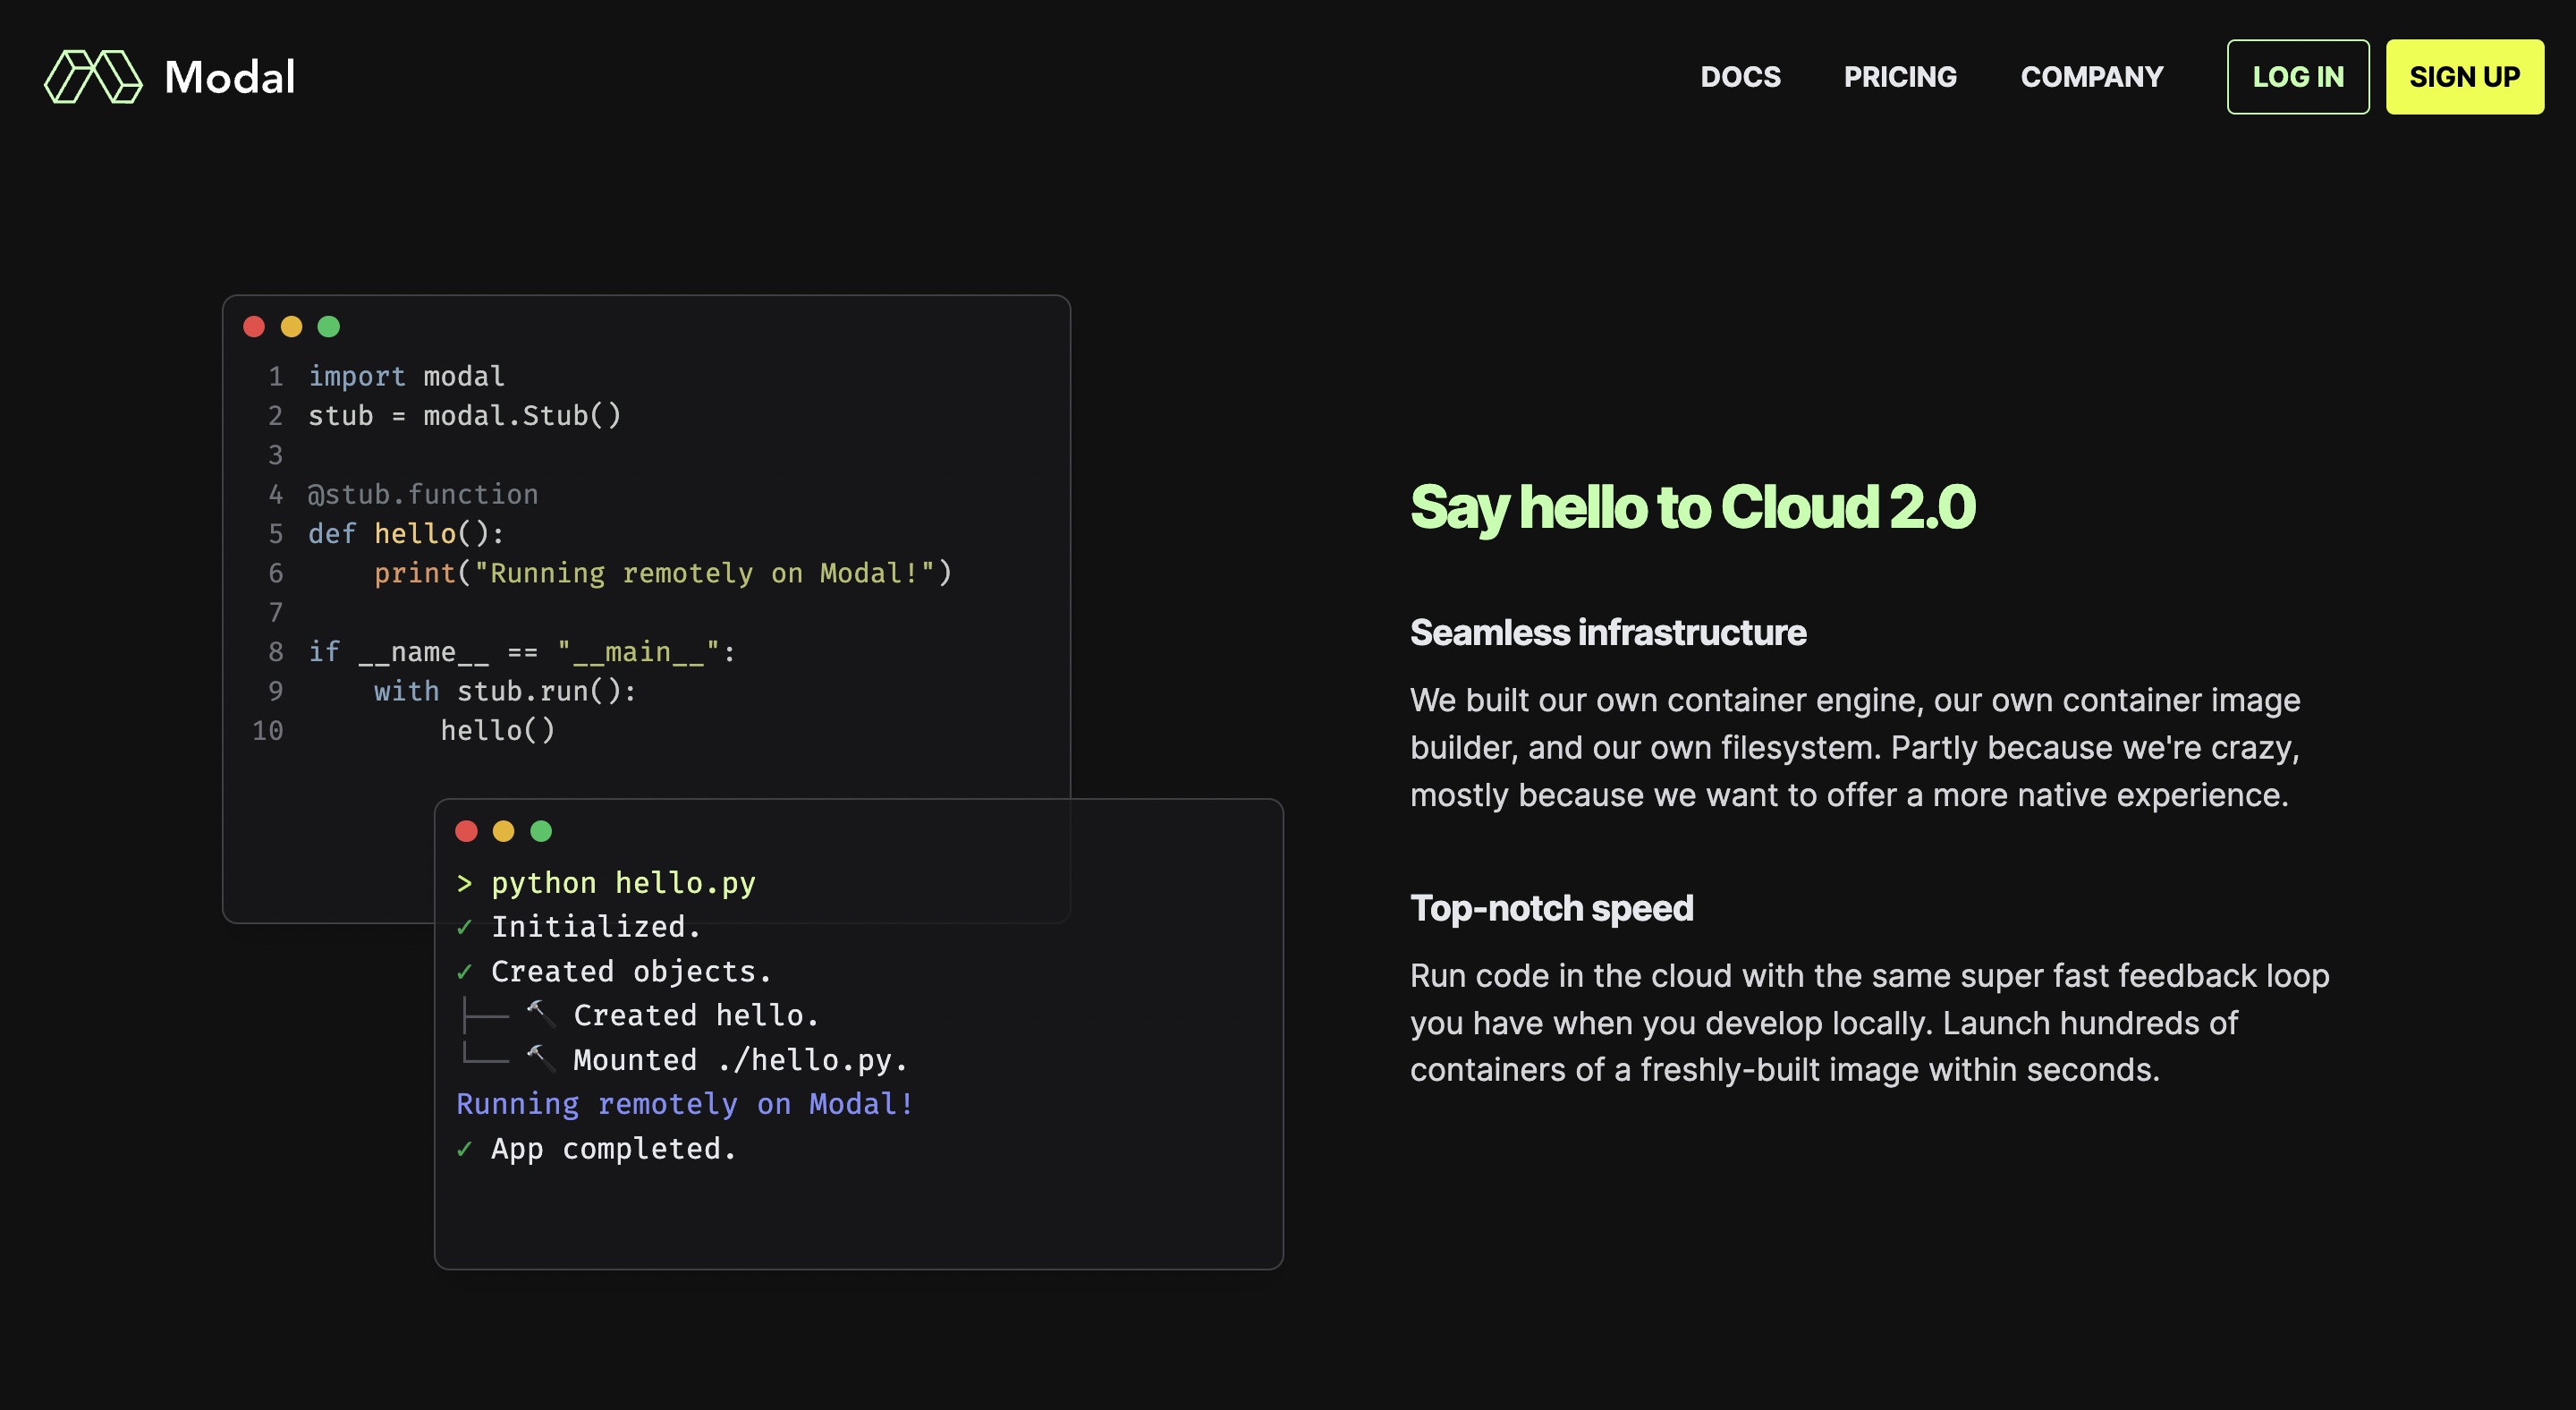This screenshot has width=2576, height=1410.
Task: Click the 'import modal' code line
Action: pos(406,377)
